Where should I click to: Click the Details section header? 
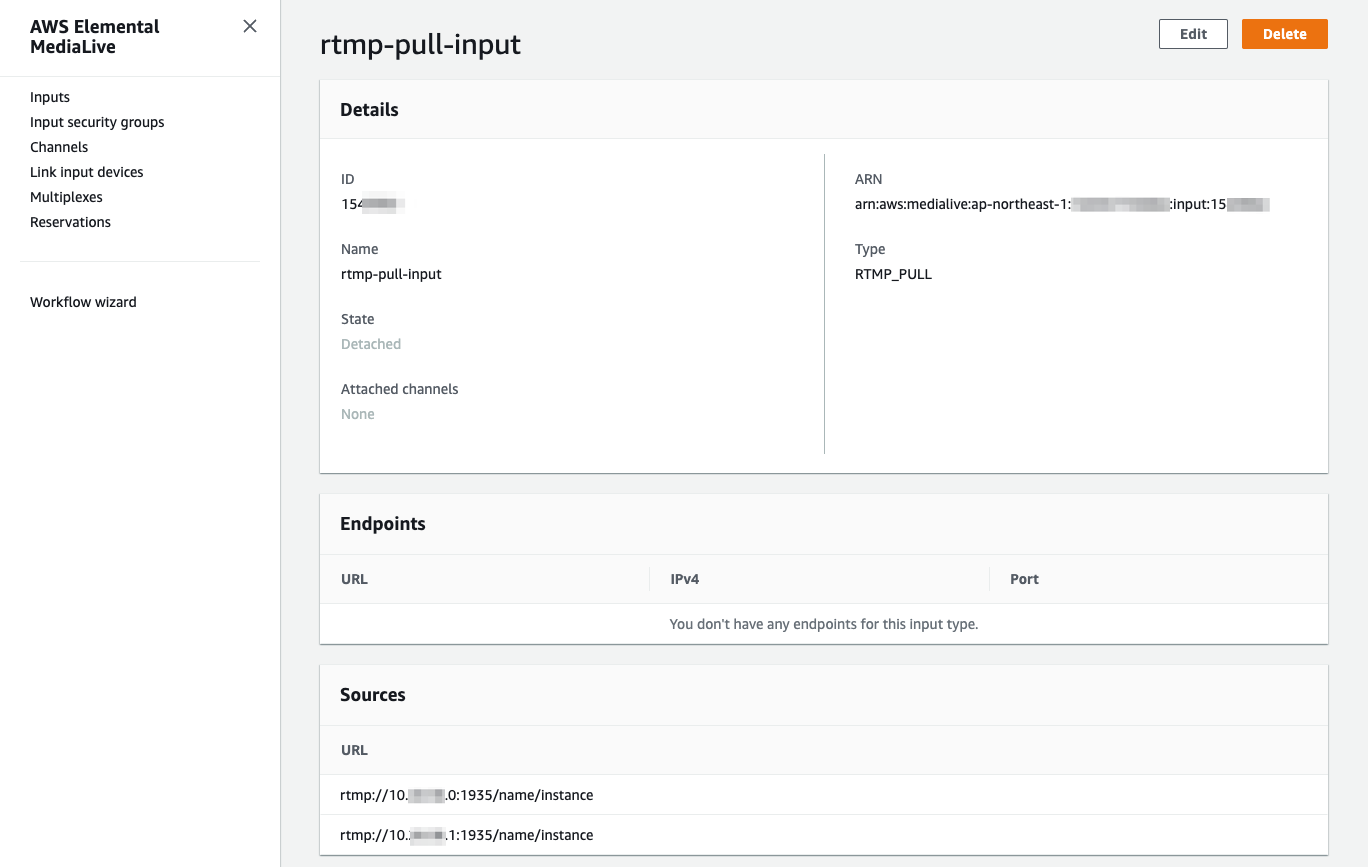tap(369, 110)
